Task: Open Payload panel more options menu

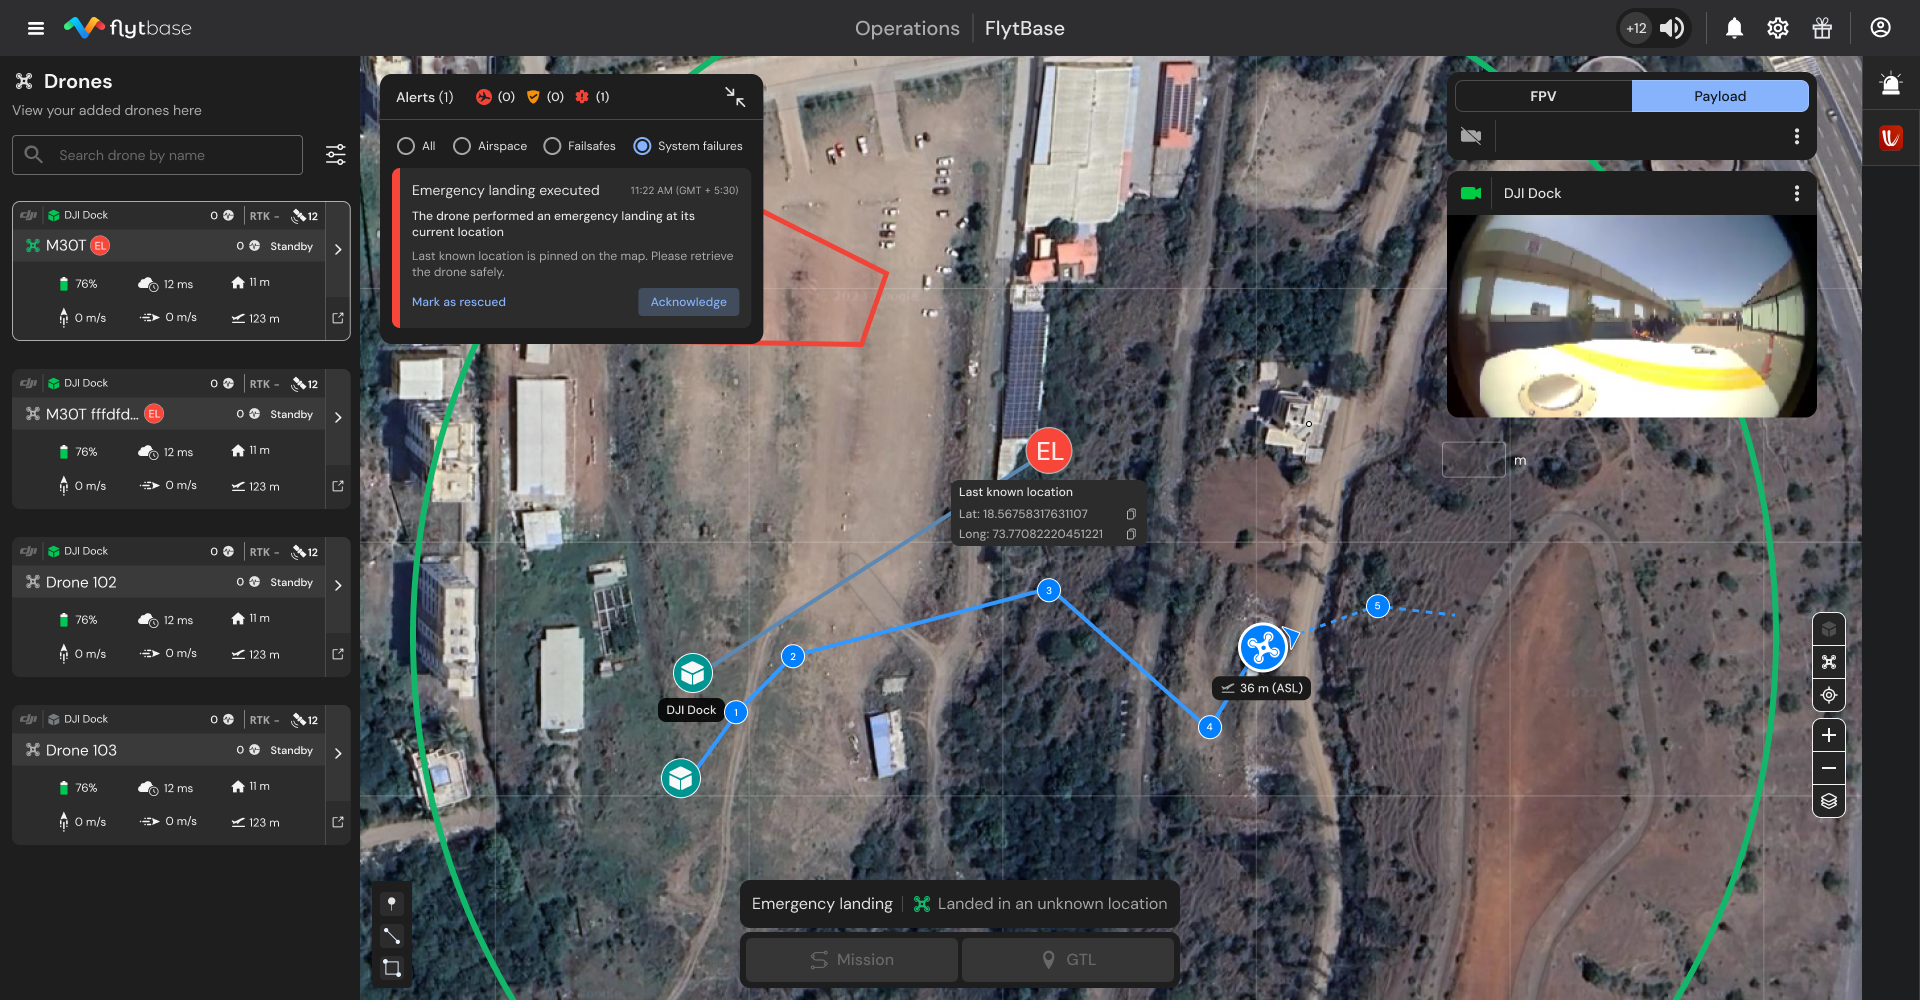Action: [x=1797, y=136]
